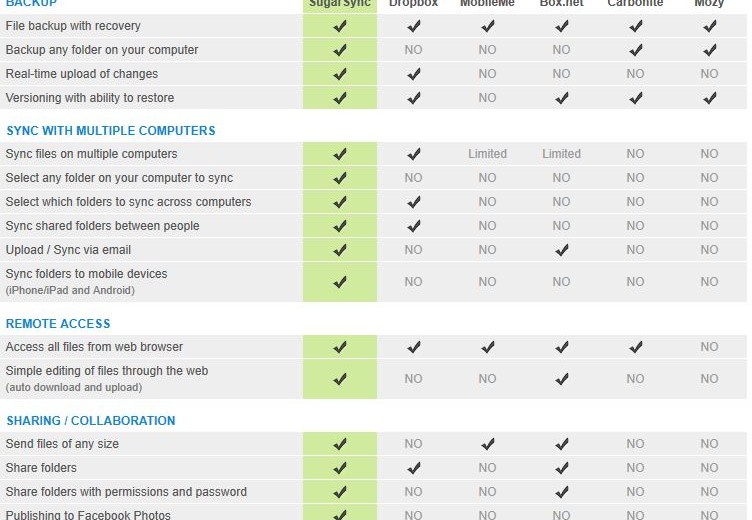The height and width of the screenshot is (520, 752).
Task: Click Mozy checkmark for File backup with recovery
Action: coord(710,26)
